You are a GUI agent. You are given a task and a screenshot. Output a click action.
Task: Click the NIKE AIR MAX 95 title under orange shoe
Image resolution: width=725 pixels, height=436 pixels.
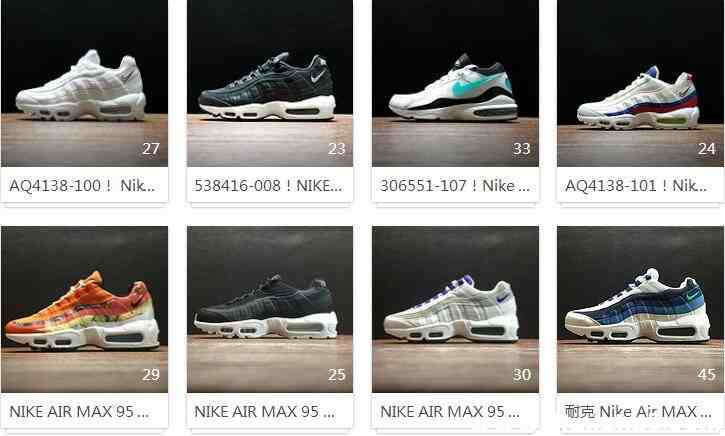pyautogui.click(x=79, y=411)
